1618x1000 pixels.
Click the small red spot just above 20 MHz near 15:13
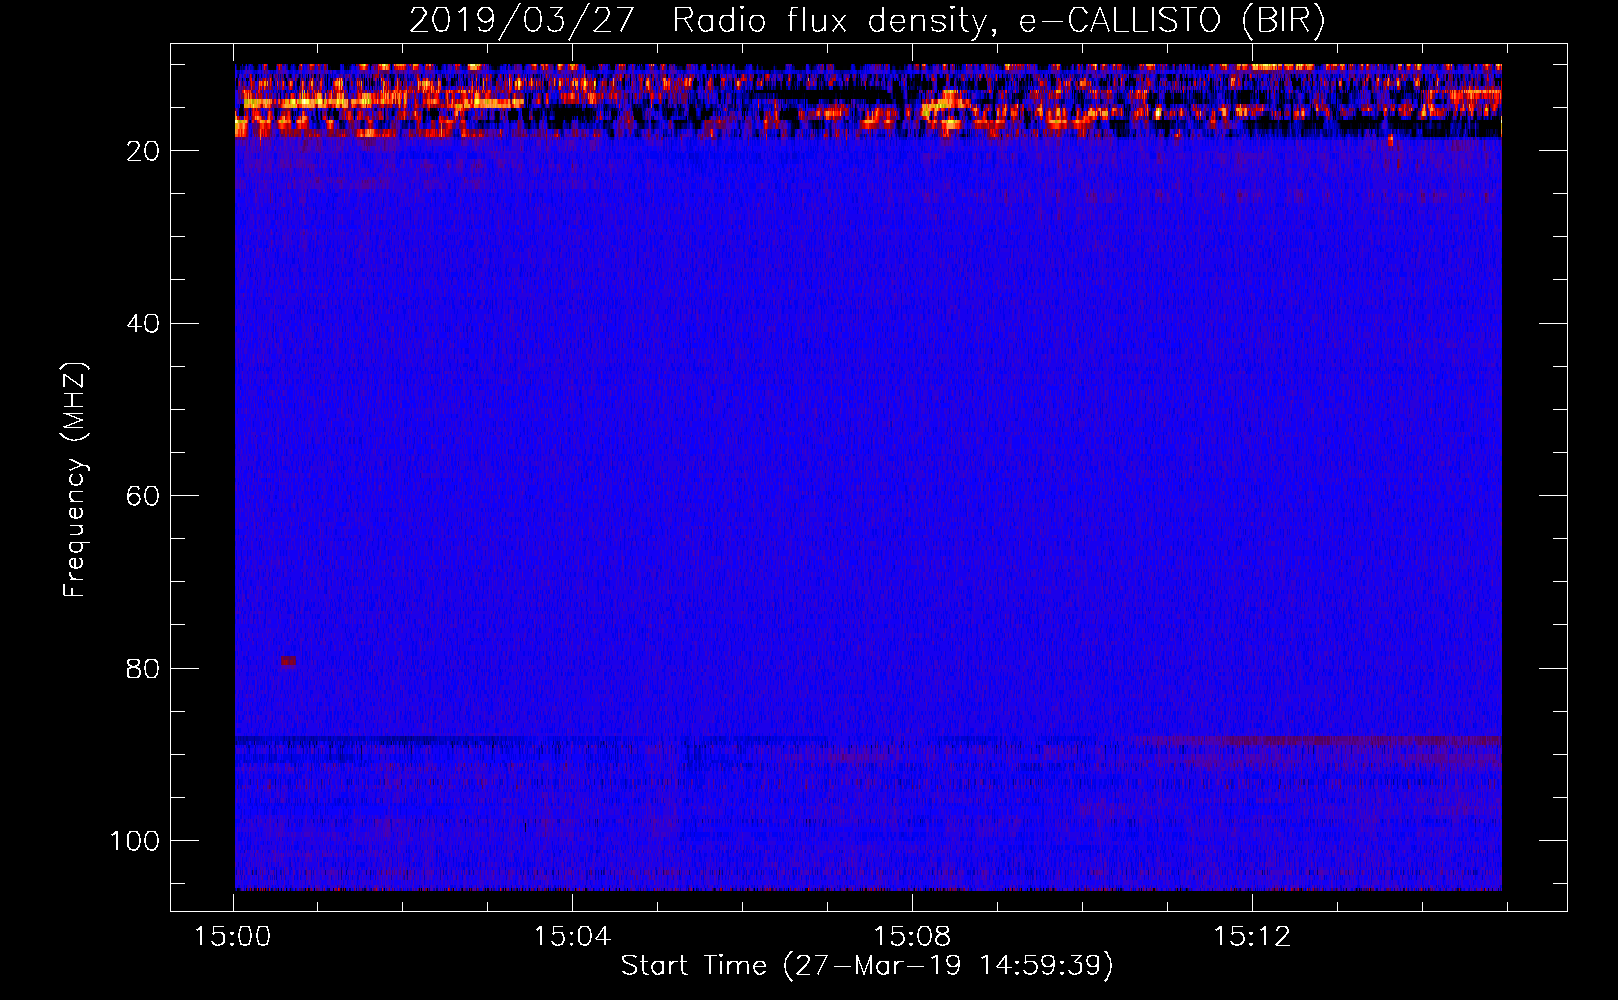[1390, 140]
